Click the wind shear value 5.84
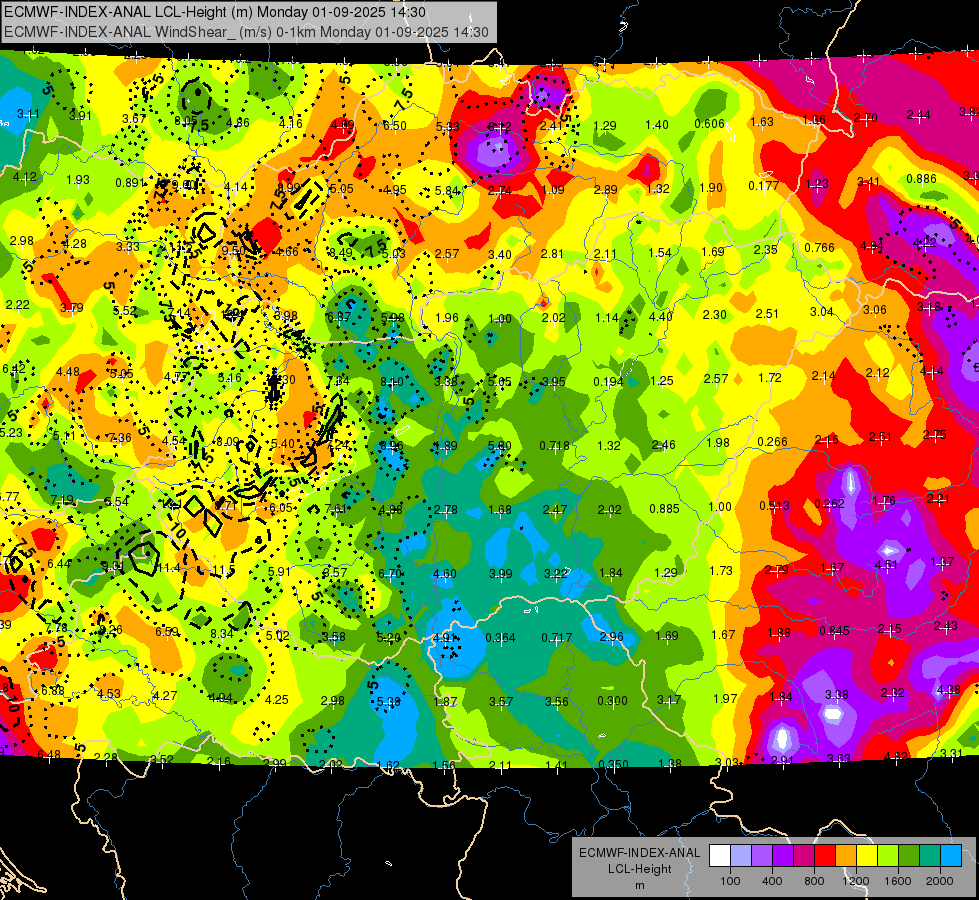This screenshot has height=900, width=979. [447, 190]
